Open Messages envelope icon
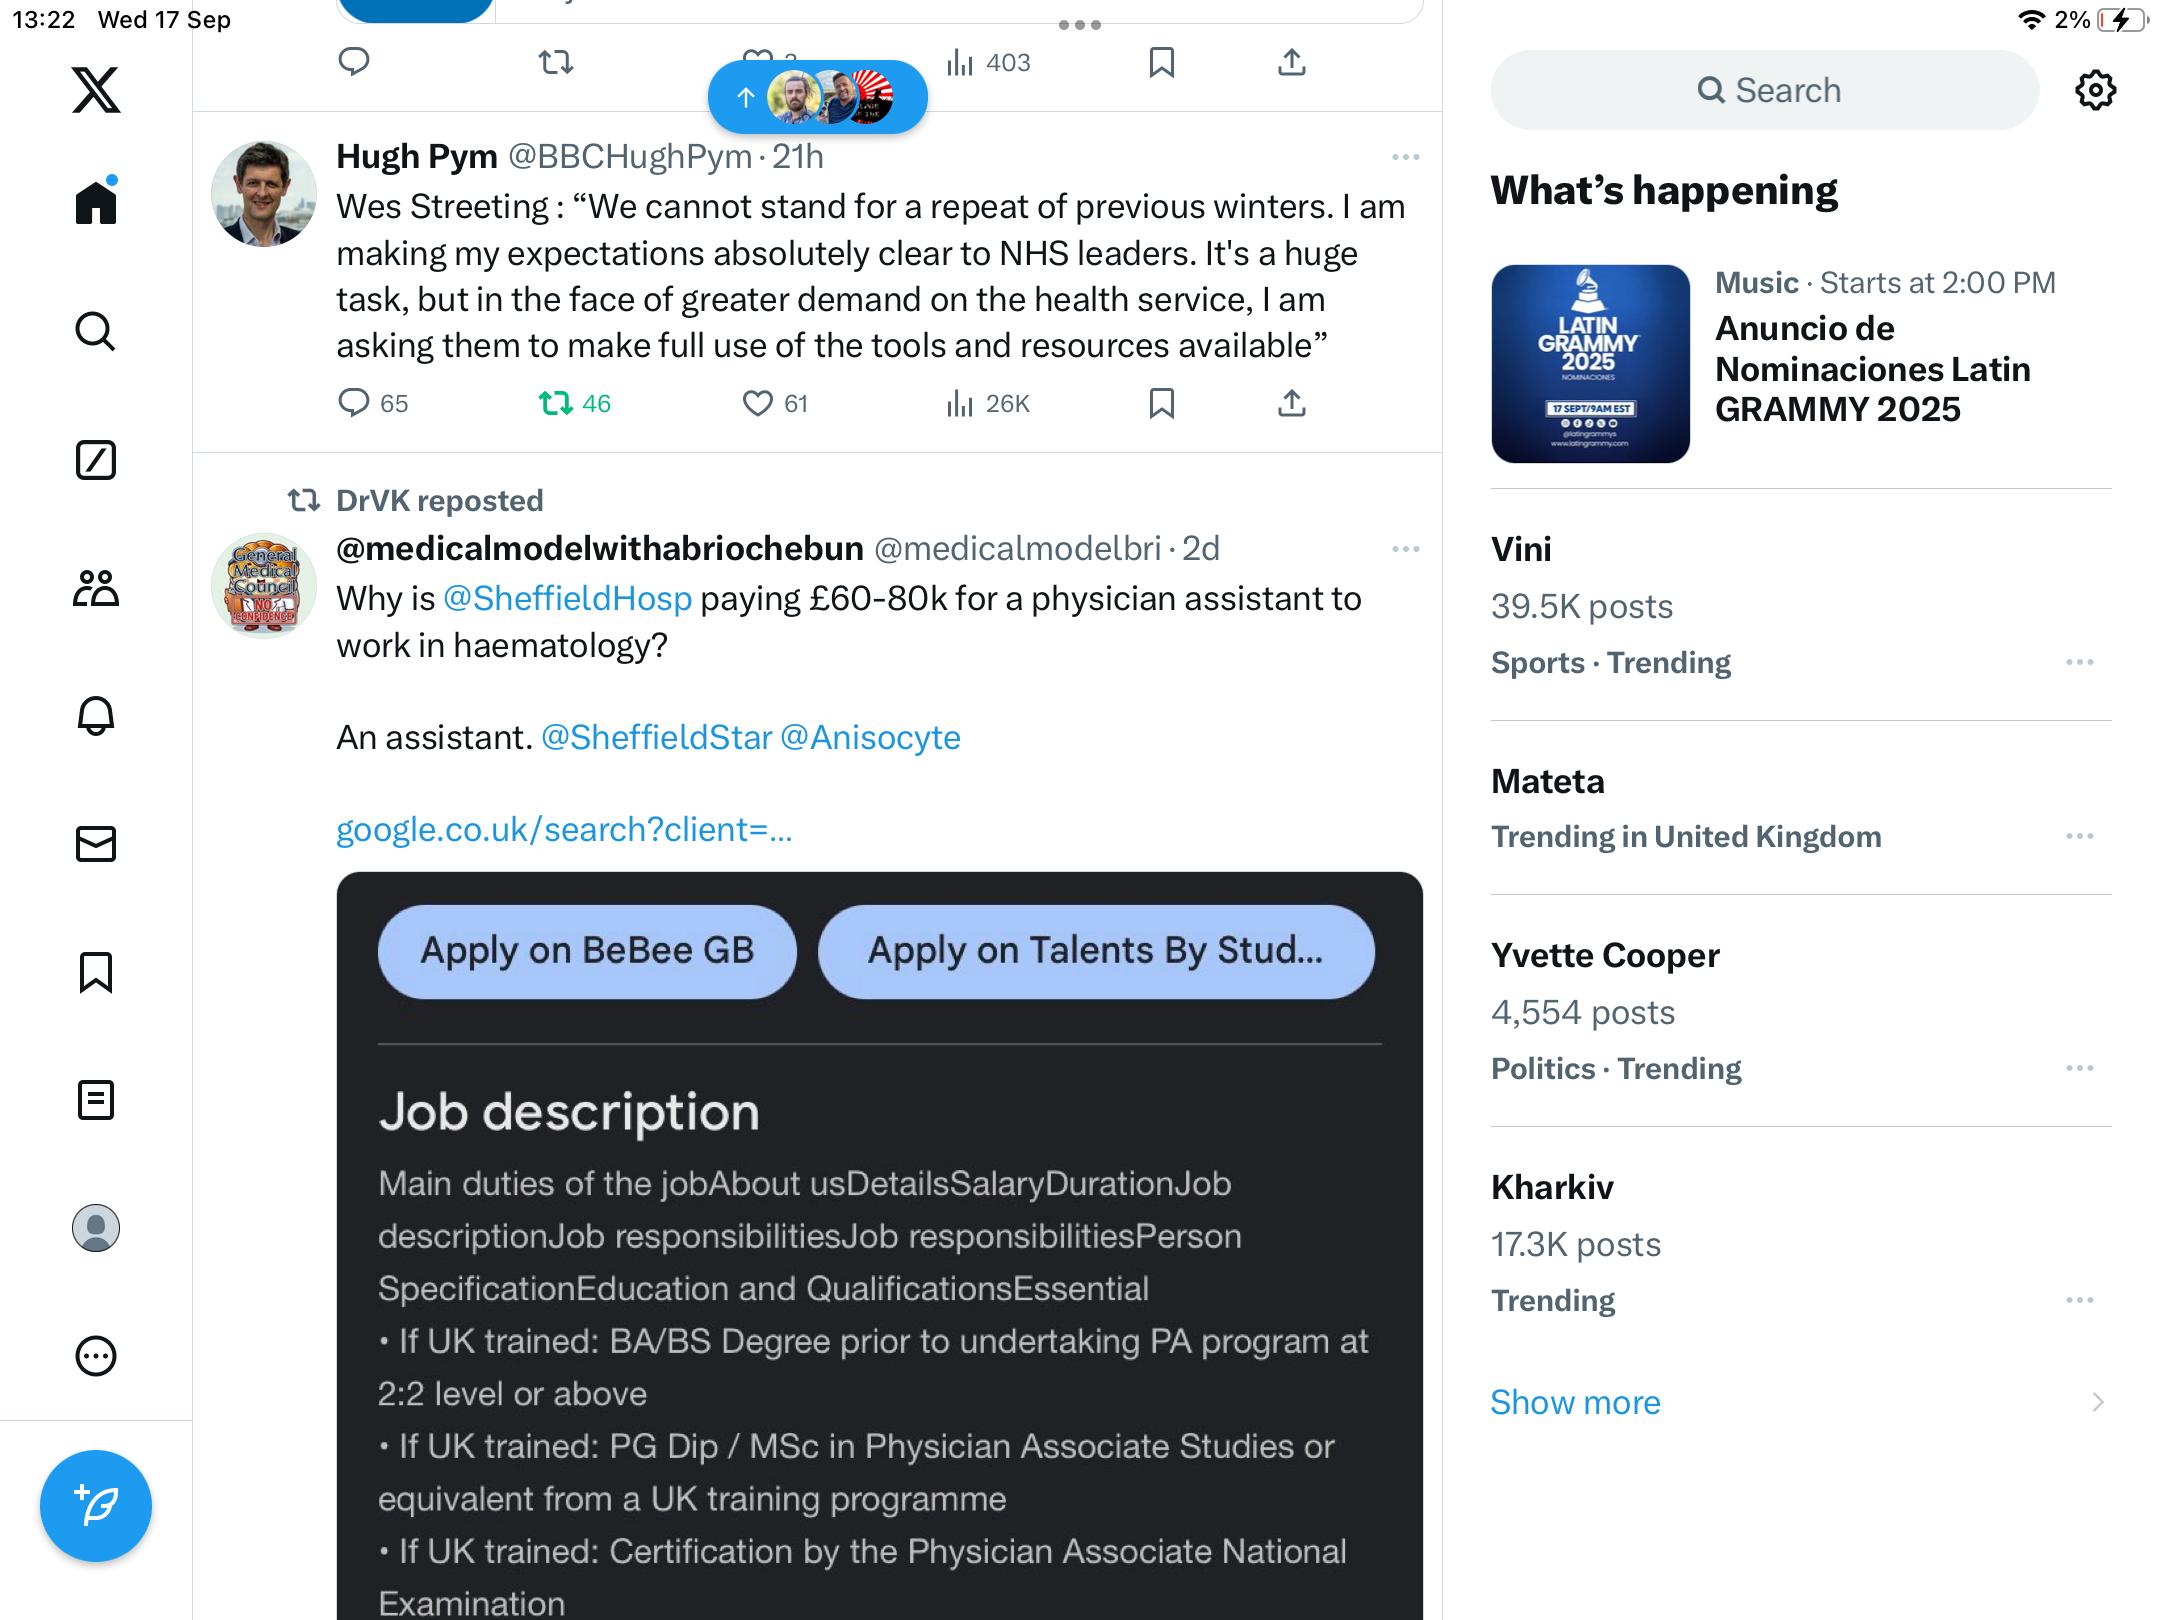 (x=96, y=844)
